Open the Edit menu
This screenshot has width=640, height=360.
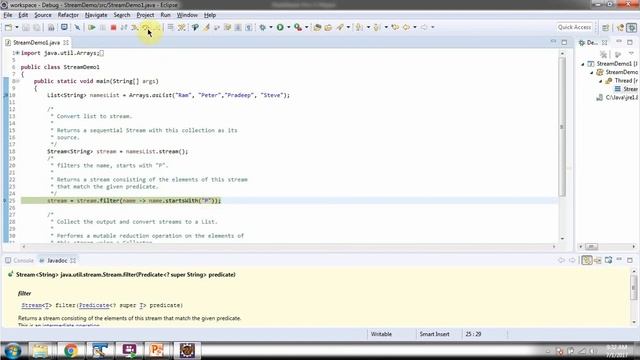click(x=23, y=15)
